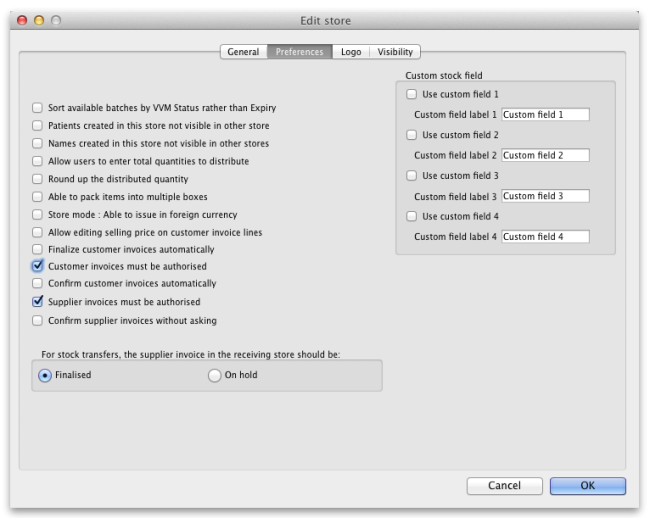Uncheck Supplier invoices must be authorised
650x518 pixels.
[x=38, y=302]
